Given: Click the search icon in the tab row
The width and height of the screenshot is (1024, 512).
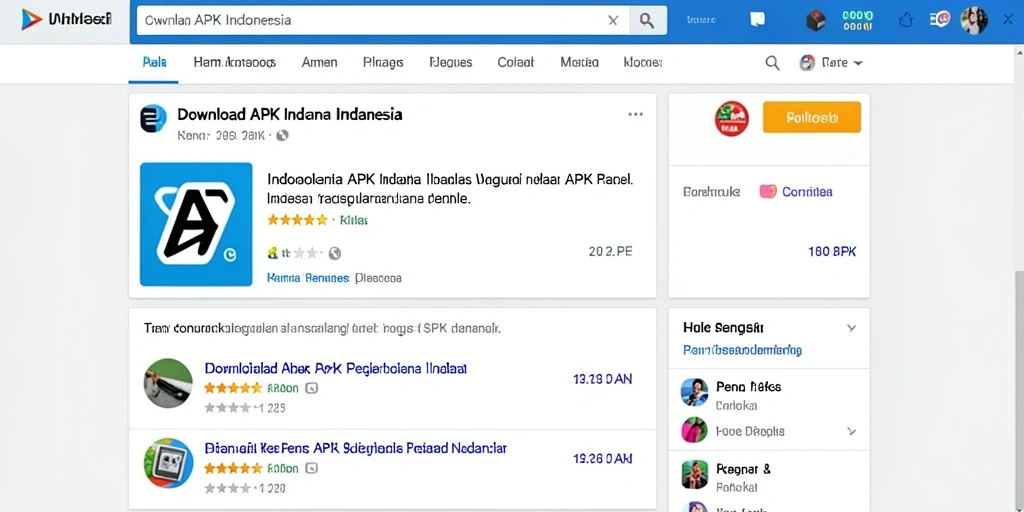Looking at the screenshot, I should 772,63.
